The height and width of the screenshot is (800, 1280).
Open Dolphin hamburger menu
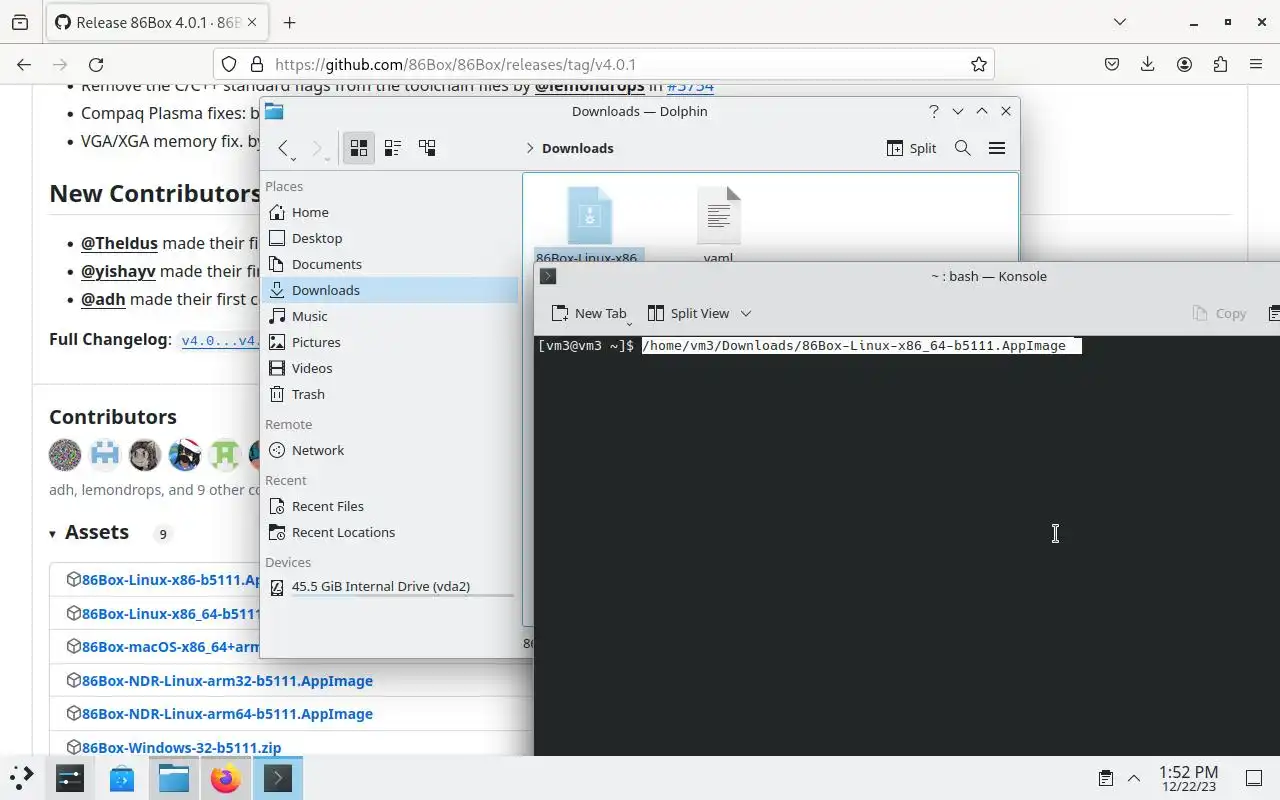coord(996,148)
